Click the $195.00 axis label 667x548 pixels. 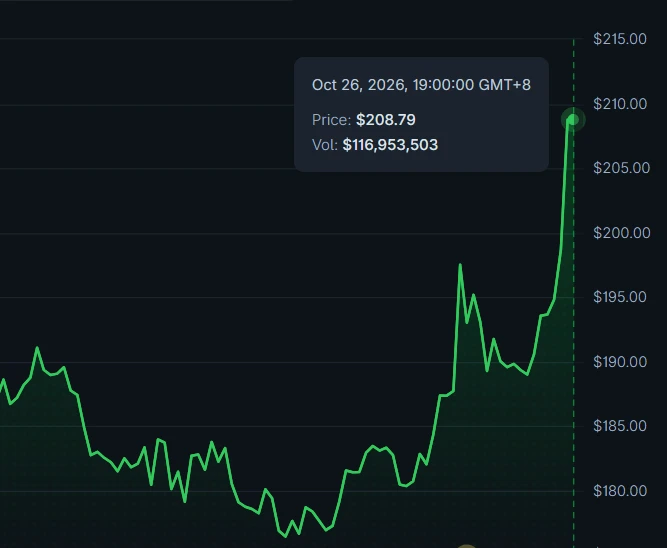tap(620, 297)
